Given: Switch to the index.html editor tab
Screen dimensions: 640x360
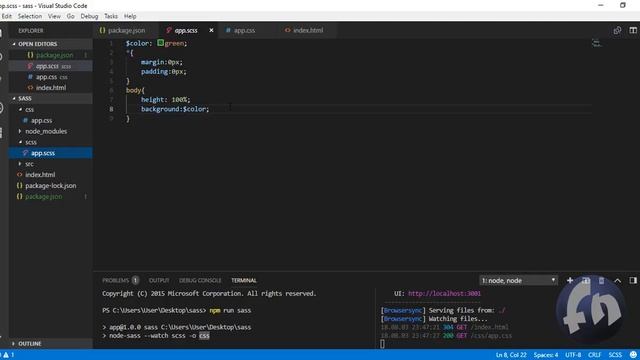Looking at the screenshot, I should coord(308,31).
